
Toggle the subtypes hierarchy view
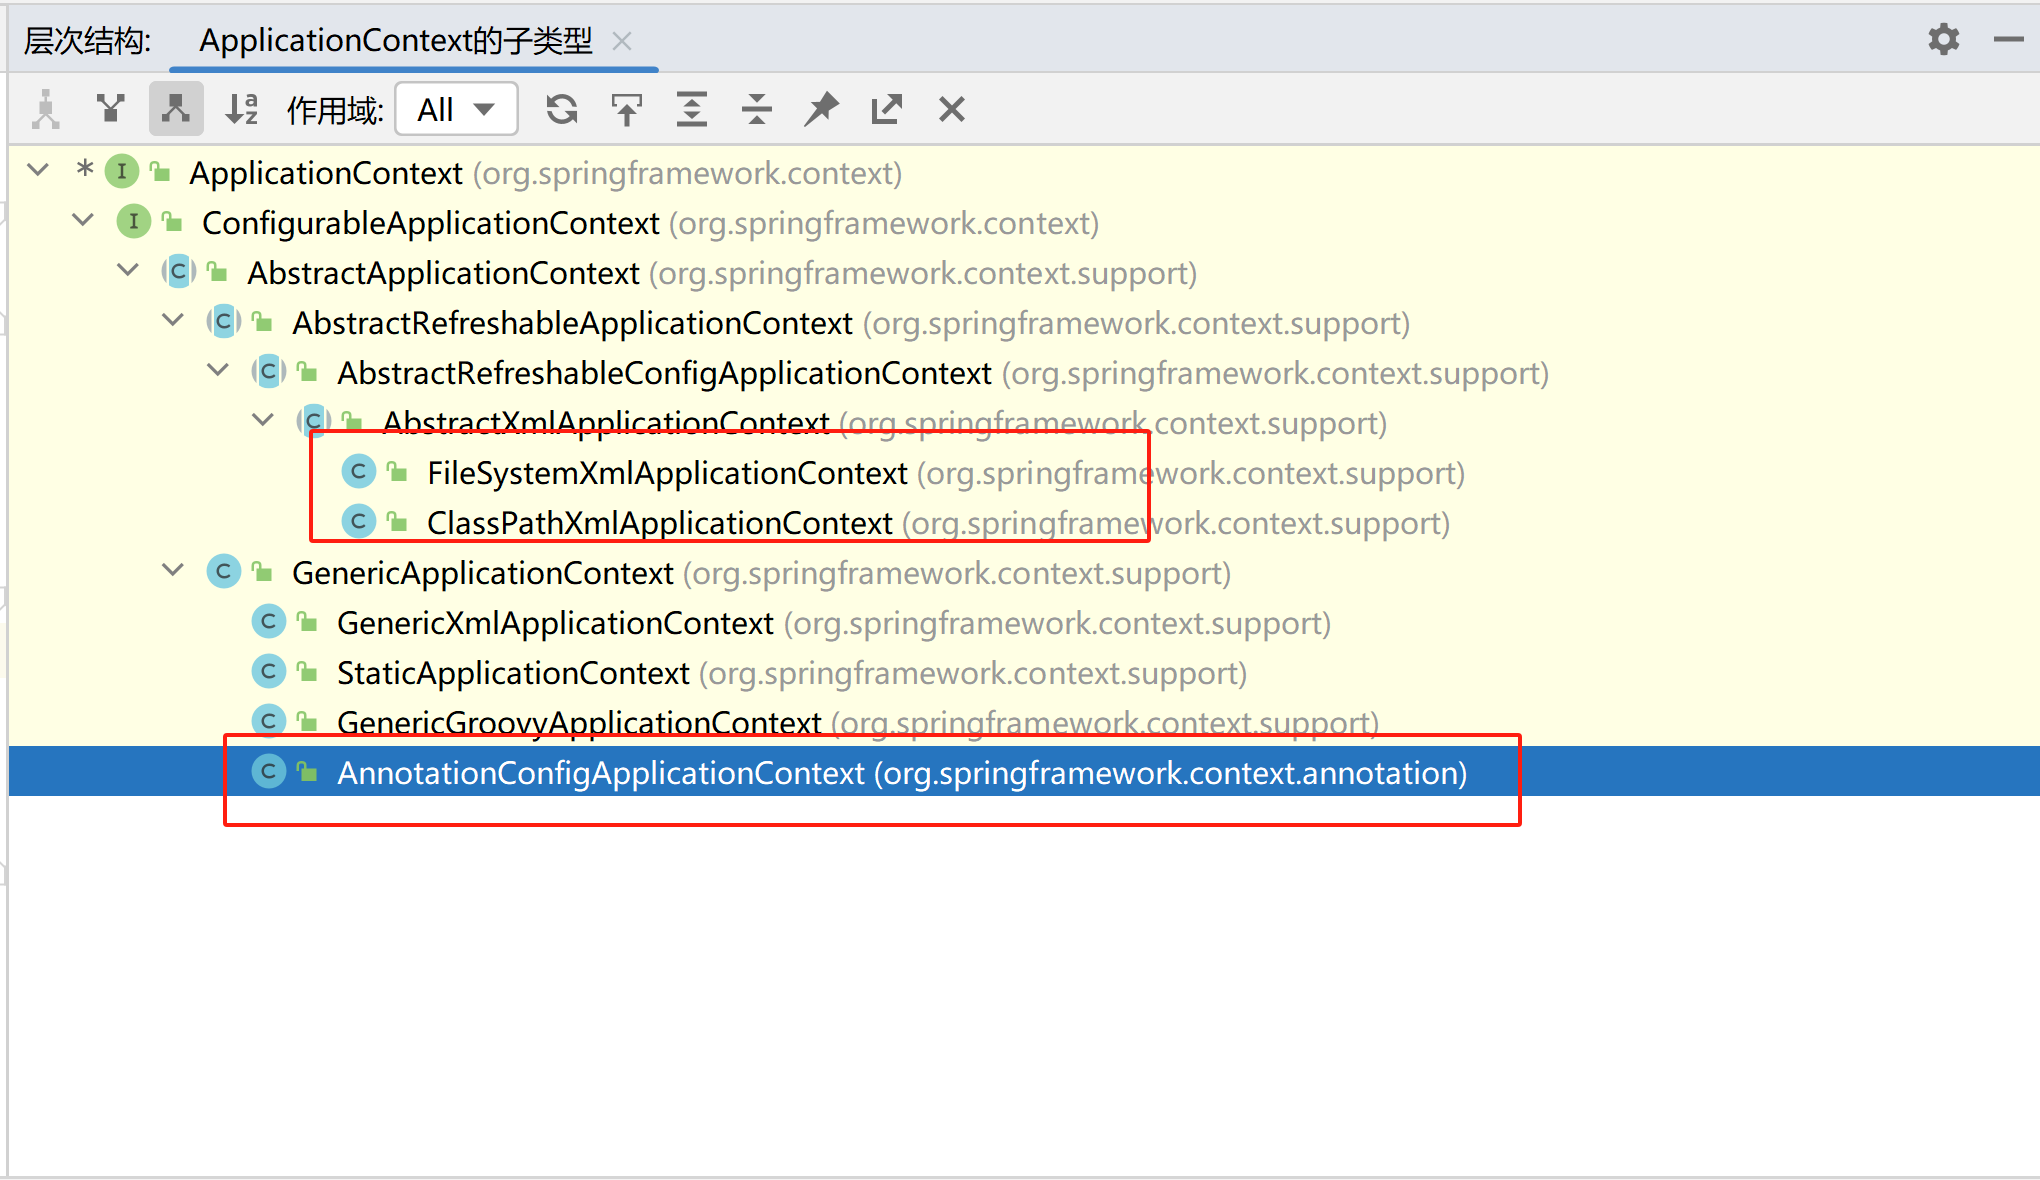click(x=176, y=109)
